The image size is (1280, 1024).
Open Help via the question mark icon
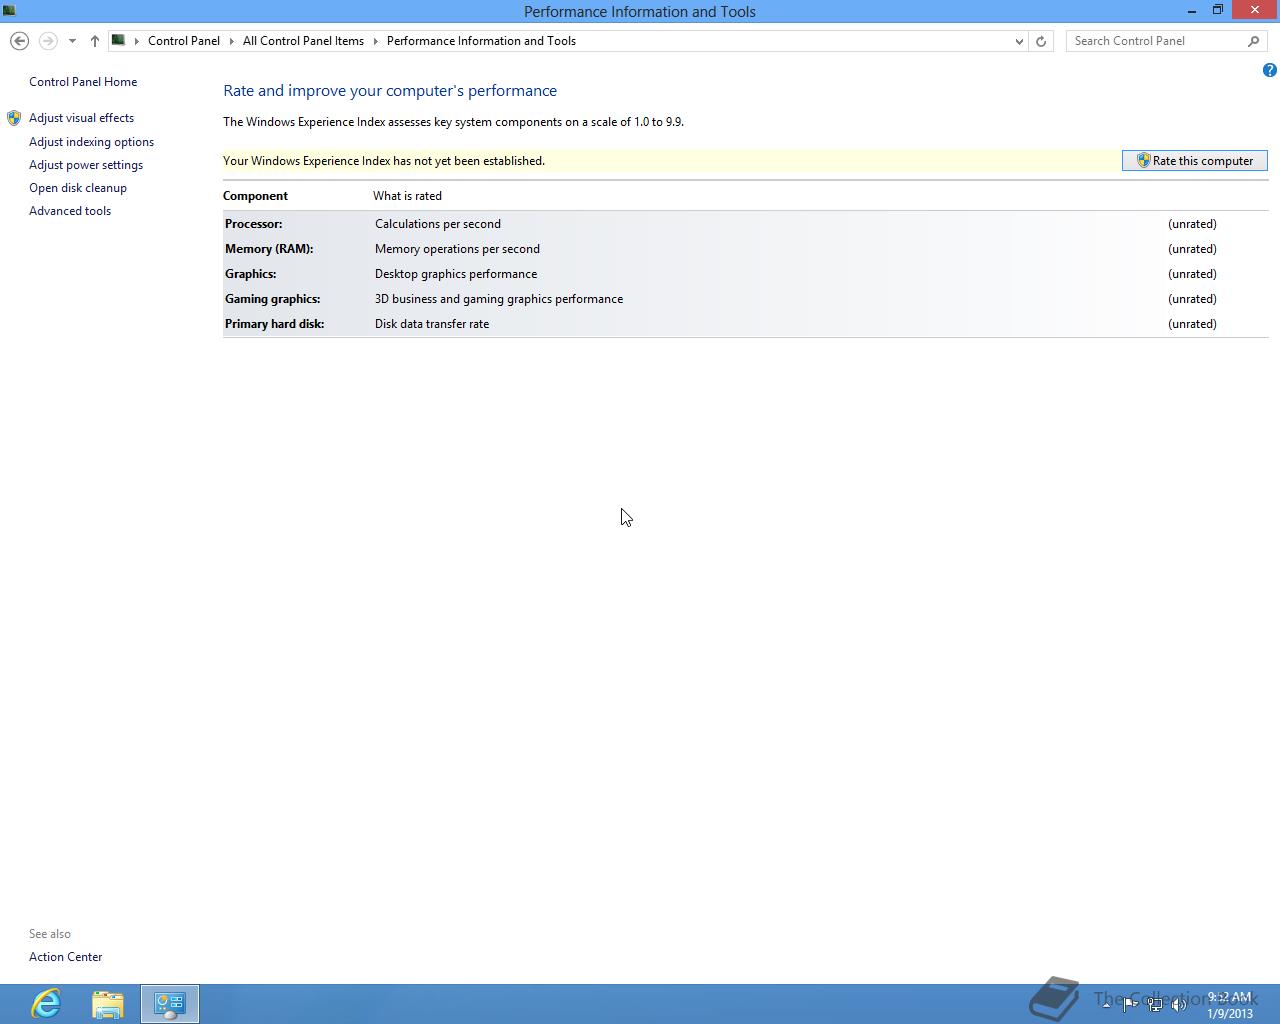click(x=1269, y=70)
